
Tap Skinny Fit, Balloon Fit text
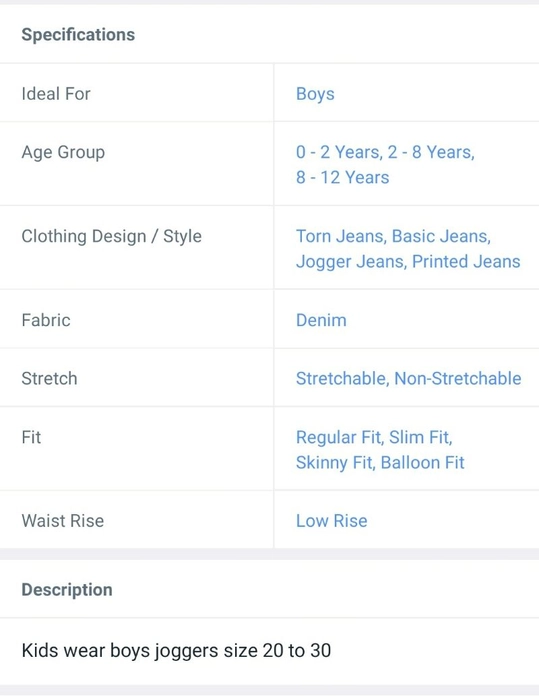380,462
